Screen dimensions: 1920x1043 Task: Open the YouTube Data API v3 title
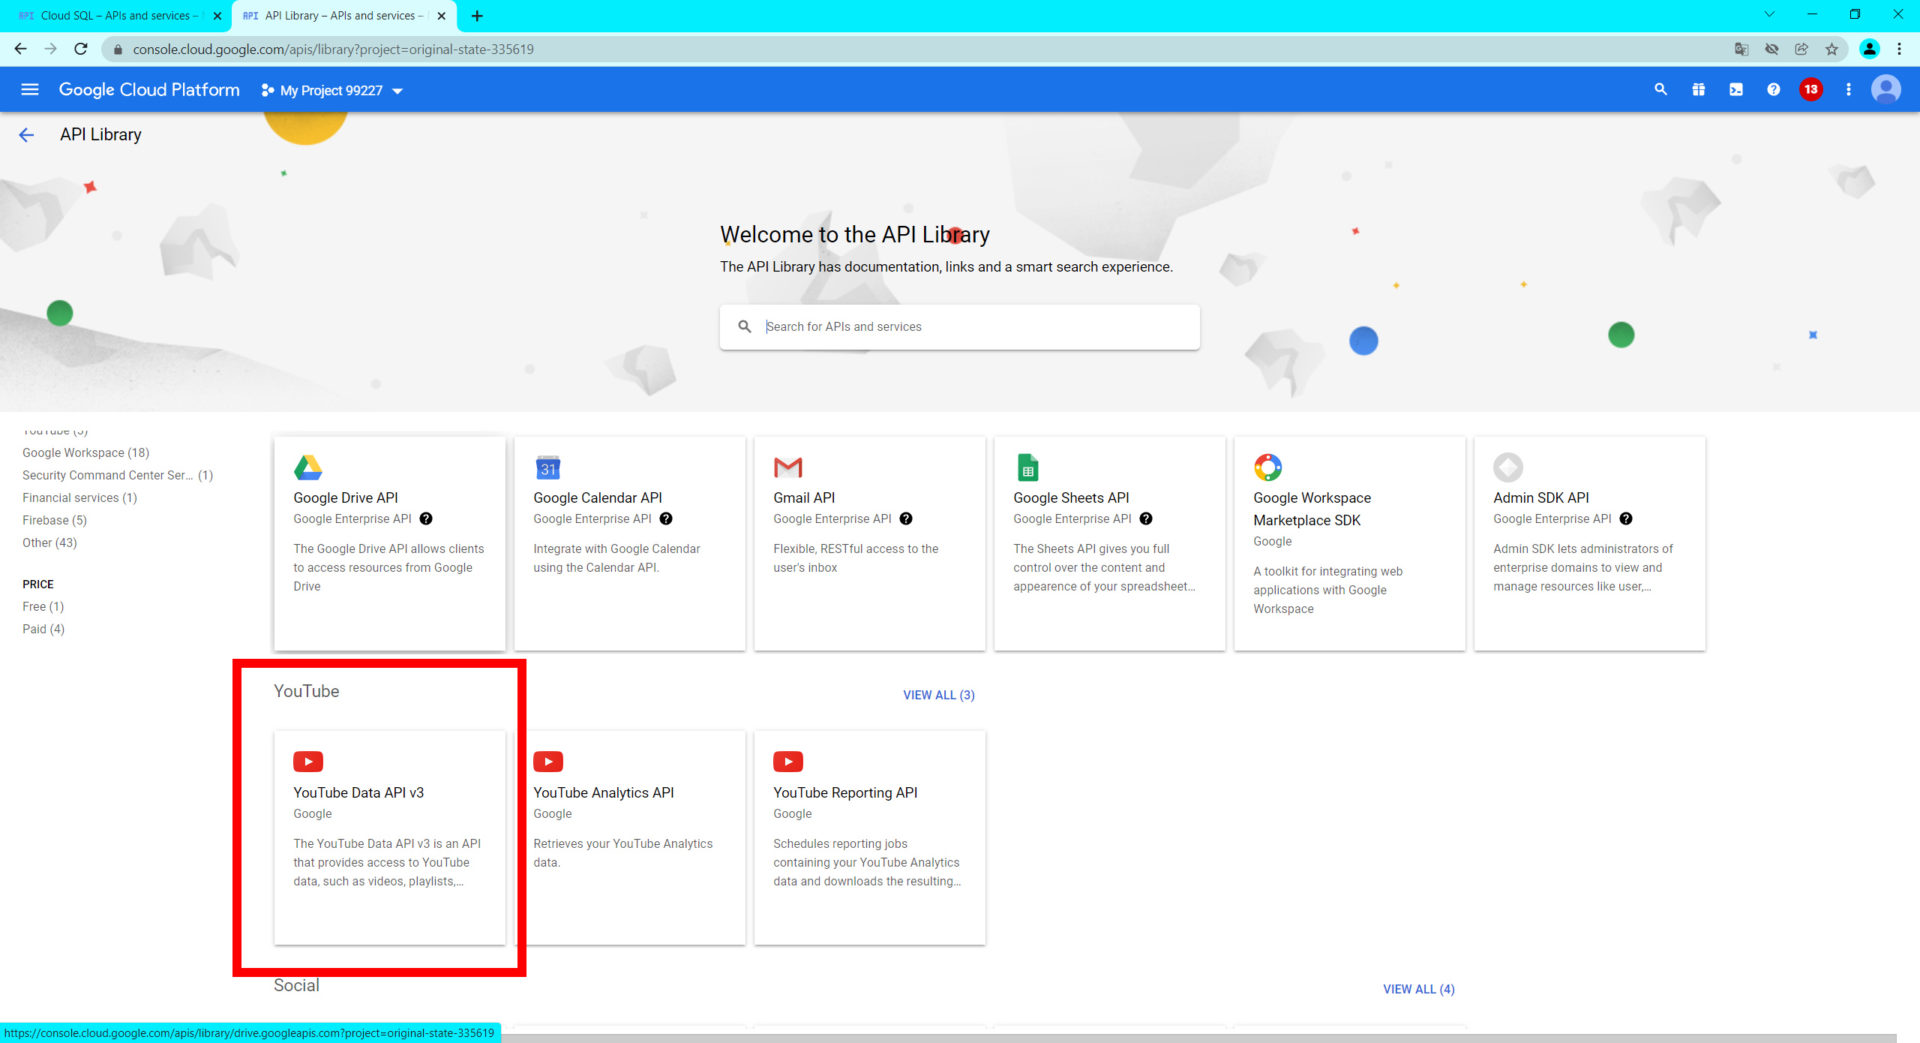[359, 793]
